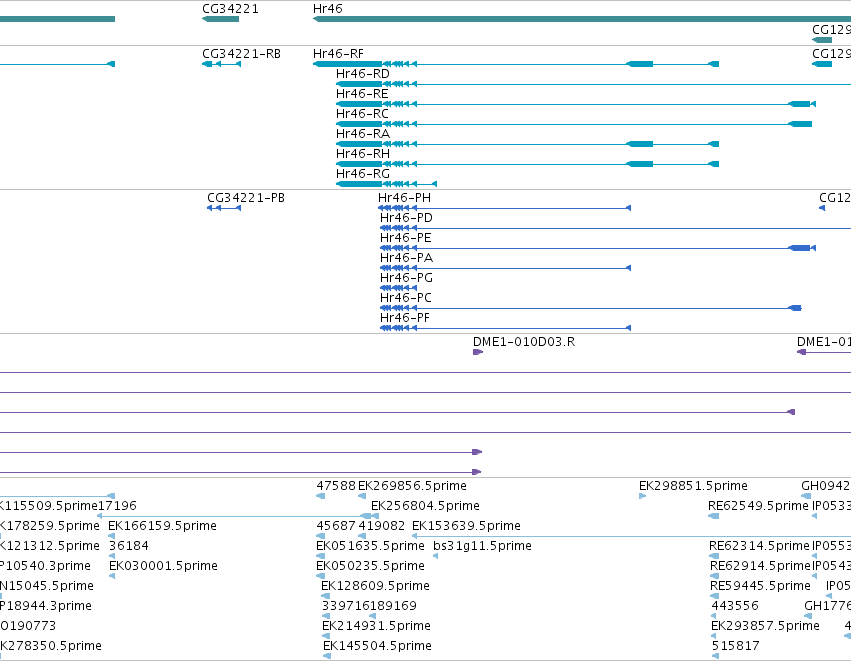Viewport: 851px width, 661px height.
Task: Select the EK214931.5prime EST label
Action: point(376,626)
